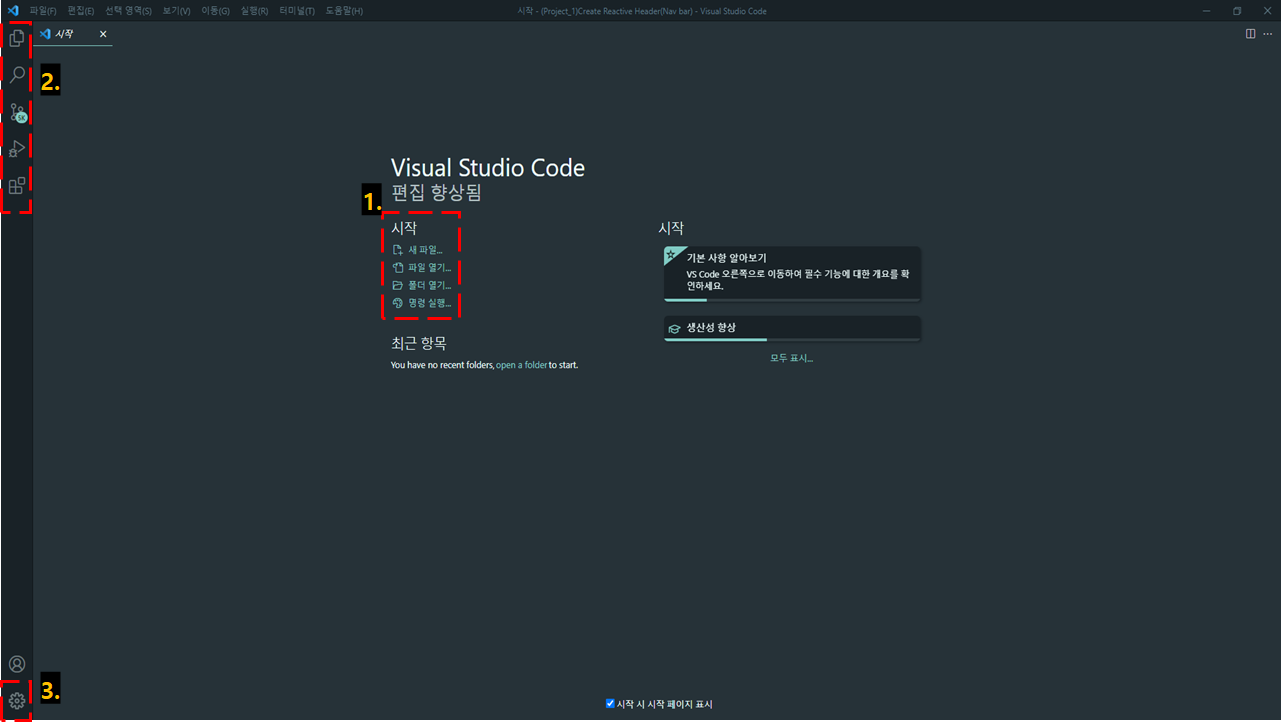Click the VS Code logo in title bar
This screenshot has width=1281, height=722.
[x=13, y=10]
